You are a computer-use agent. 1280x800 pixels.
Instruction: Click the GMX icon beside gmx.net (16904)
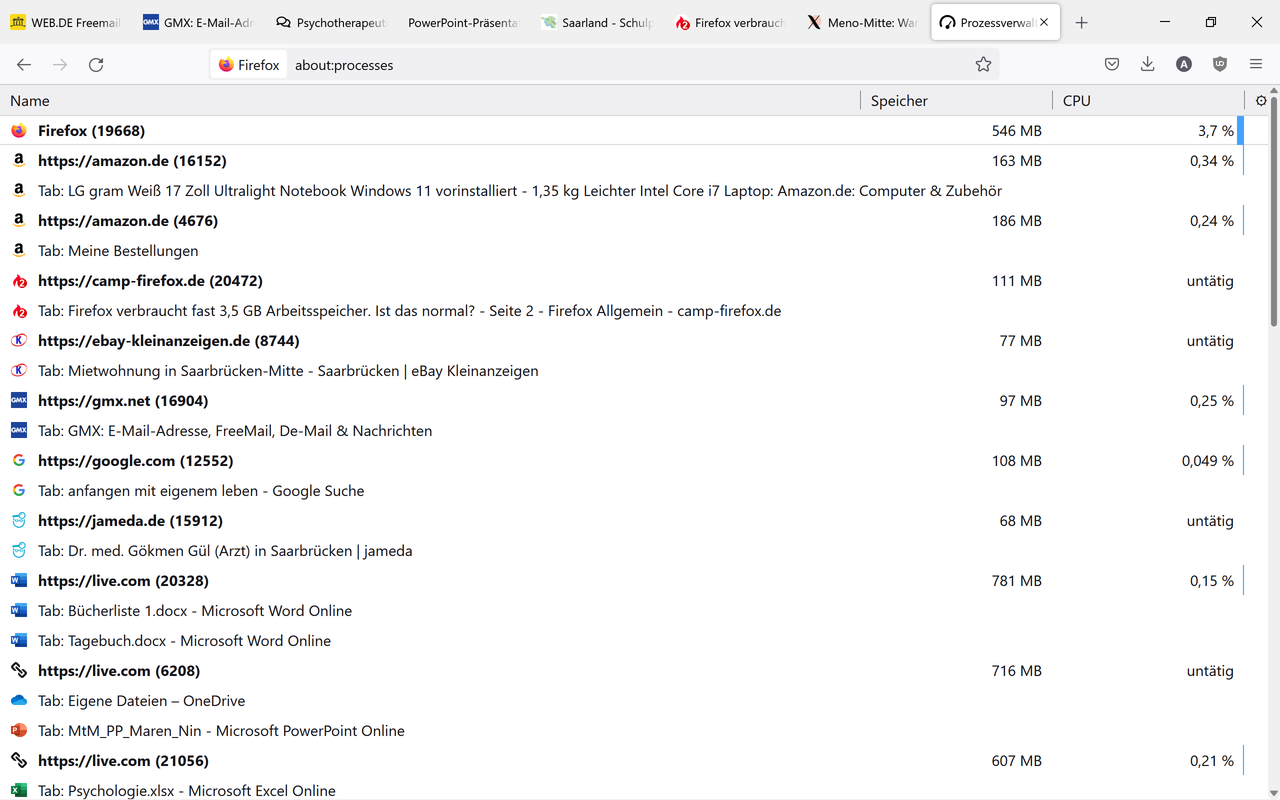(x=19, y=401)
